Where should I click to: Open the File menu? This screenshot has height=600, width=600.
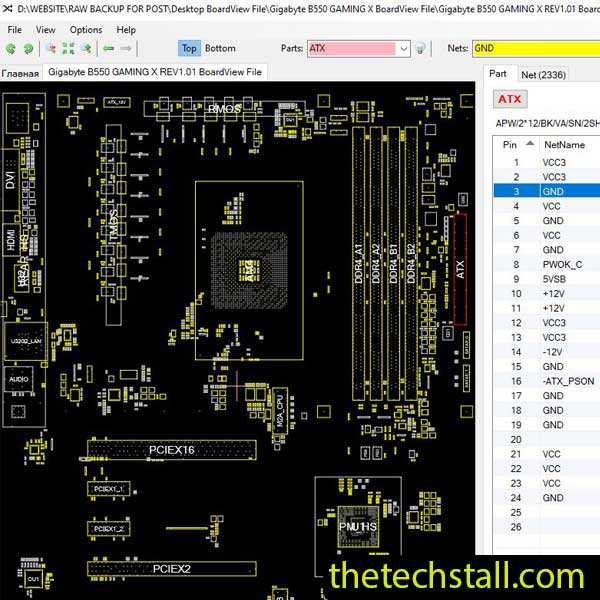pyautogui.click(x=15, y=30)
